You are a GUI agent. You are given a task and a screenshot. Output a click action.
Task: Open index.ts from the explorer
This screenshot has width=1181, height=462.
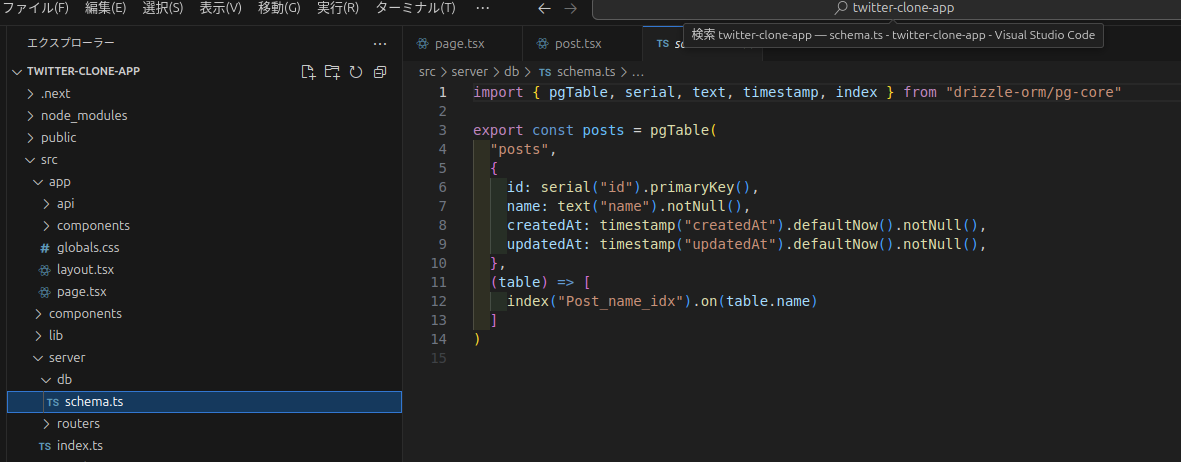tap(205, 446)
